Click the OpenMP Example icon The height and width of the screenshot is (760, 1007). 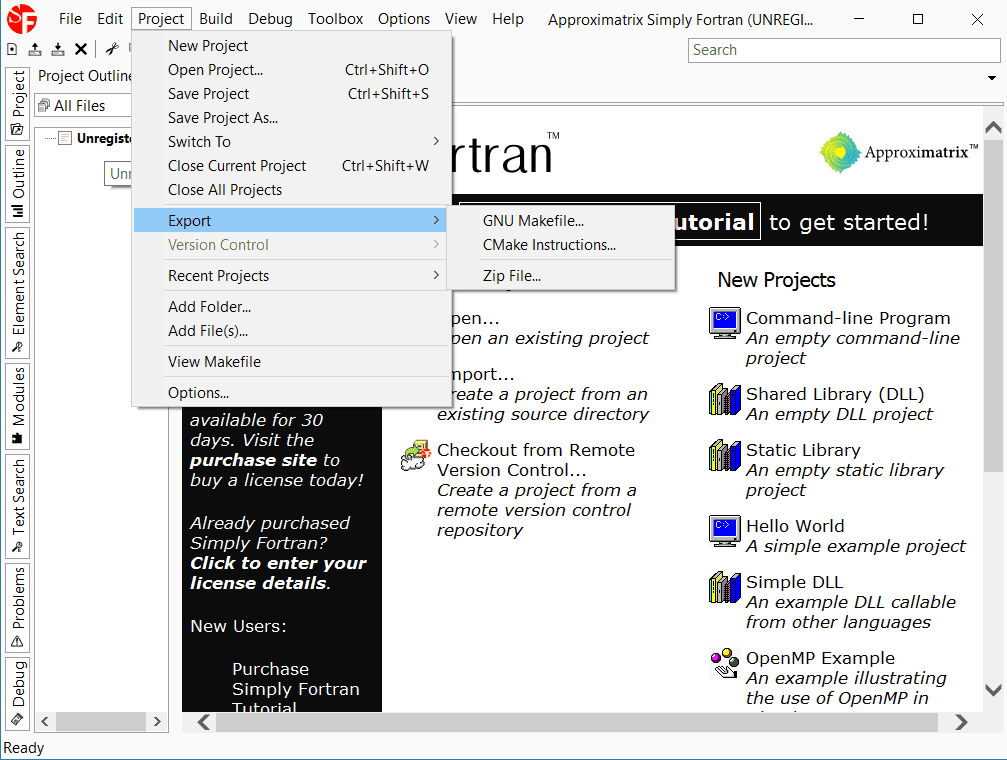[x=724, y=663]
